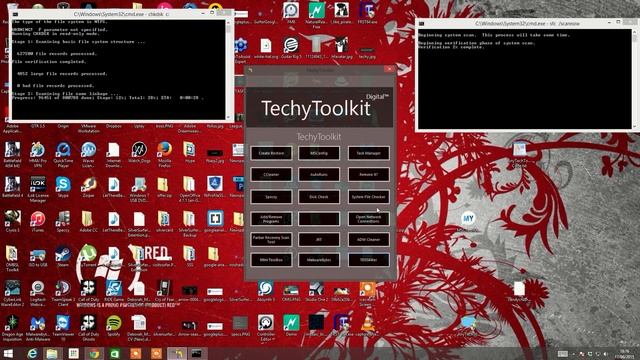Start AutoRuns from TechyToolkit
Viewport: 640px width, 360px height.
coord(319,175)
